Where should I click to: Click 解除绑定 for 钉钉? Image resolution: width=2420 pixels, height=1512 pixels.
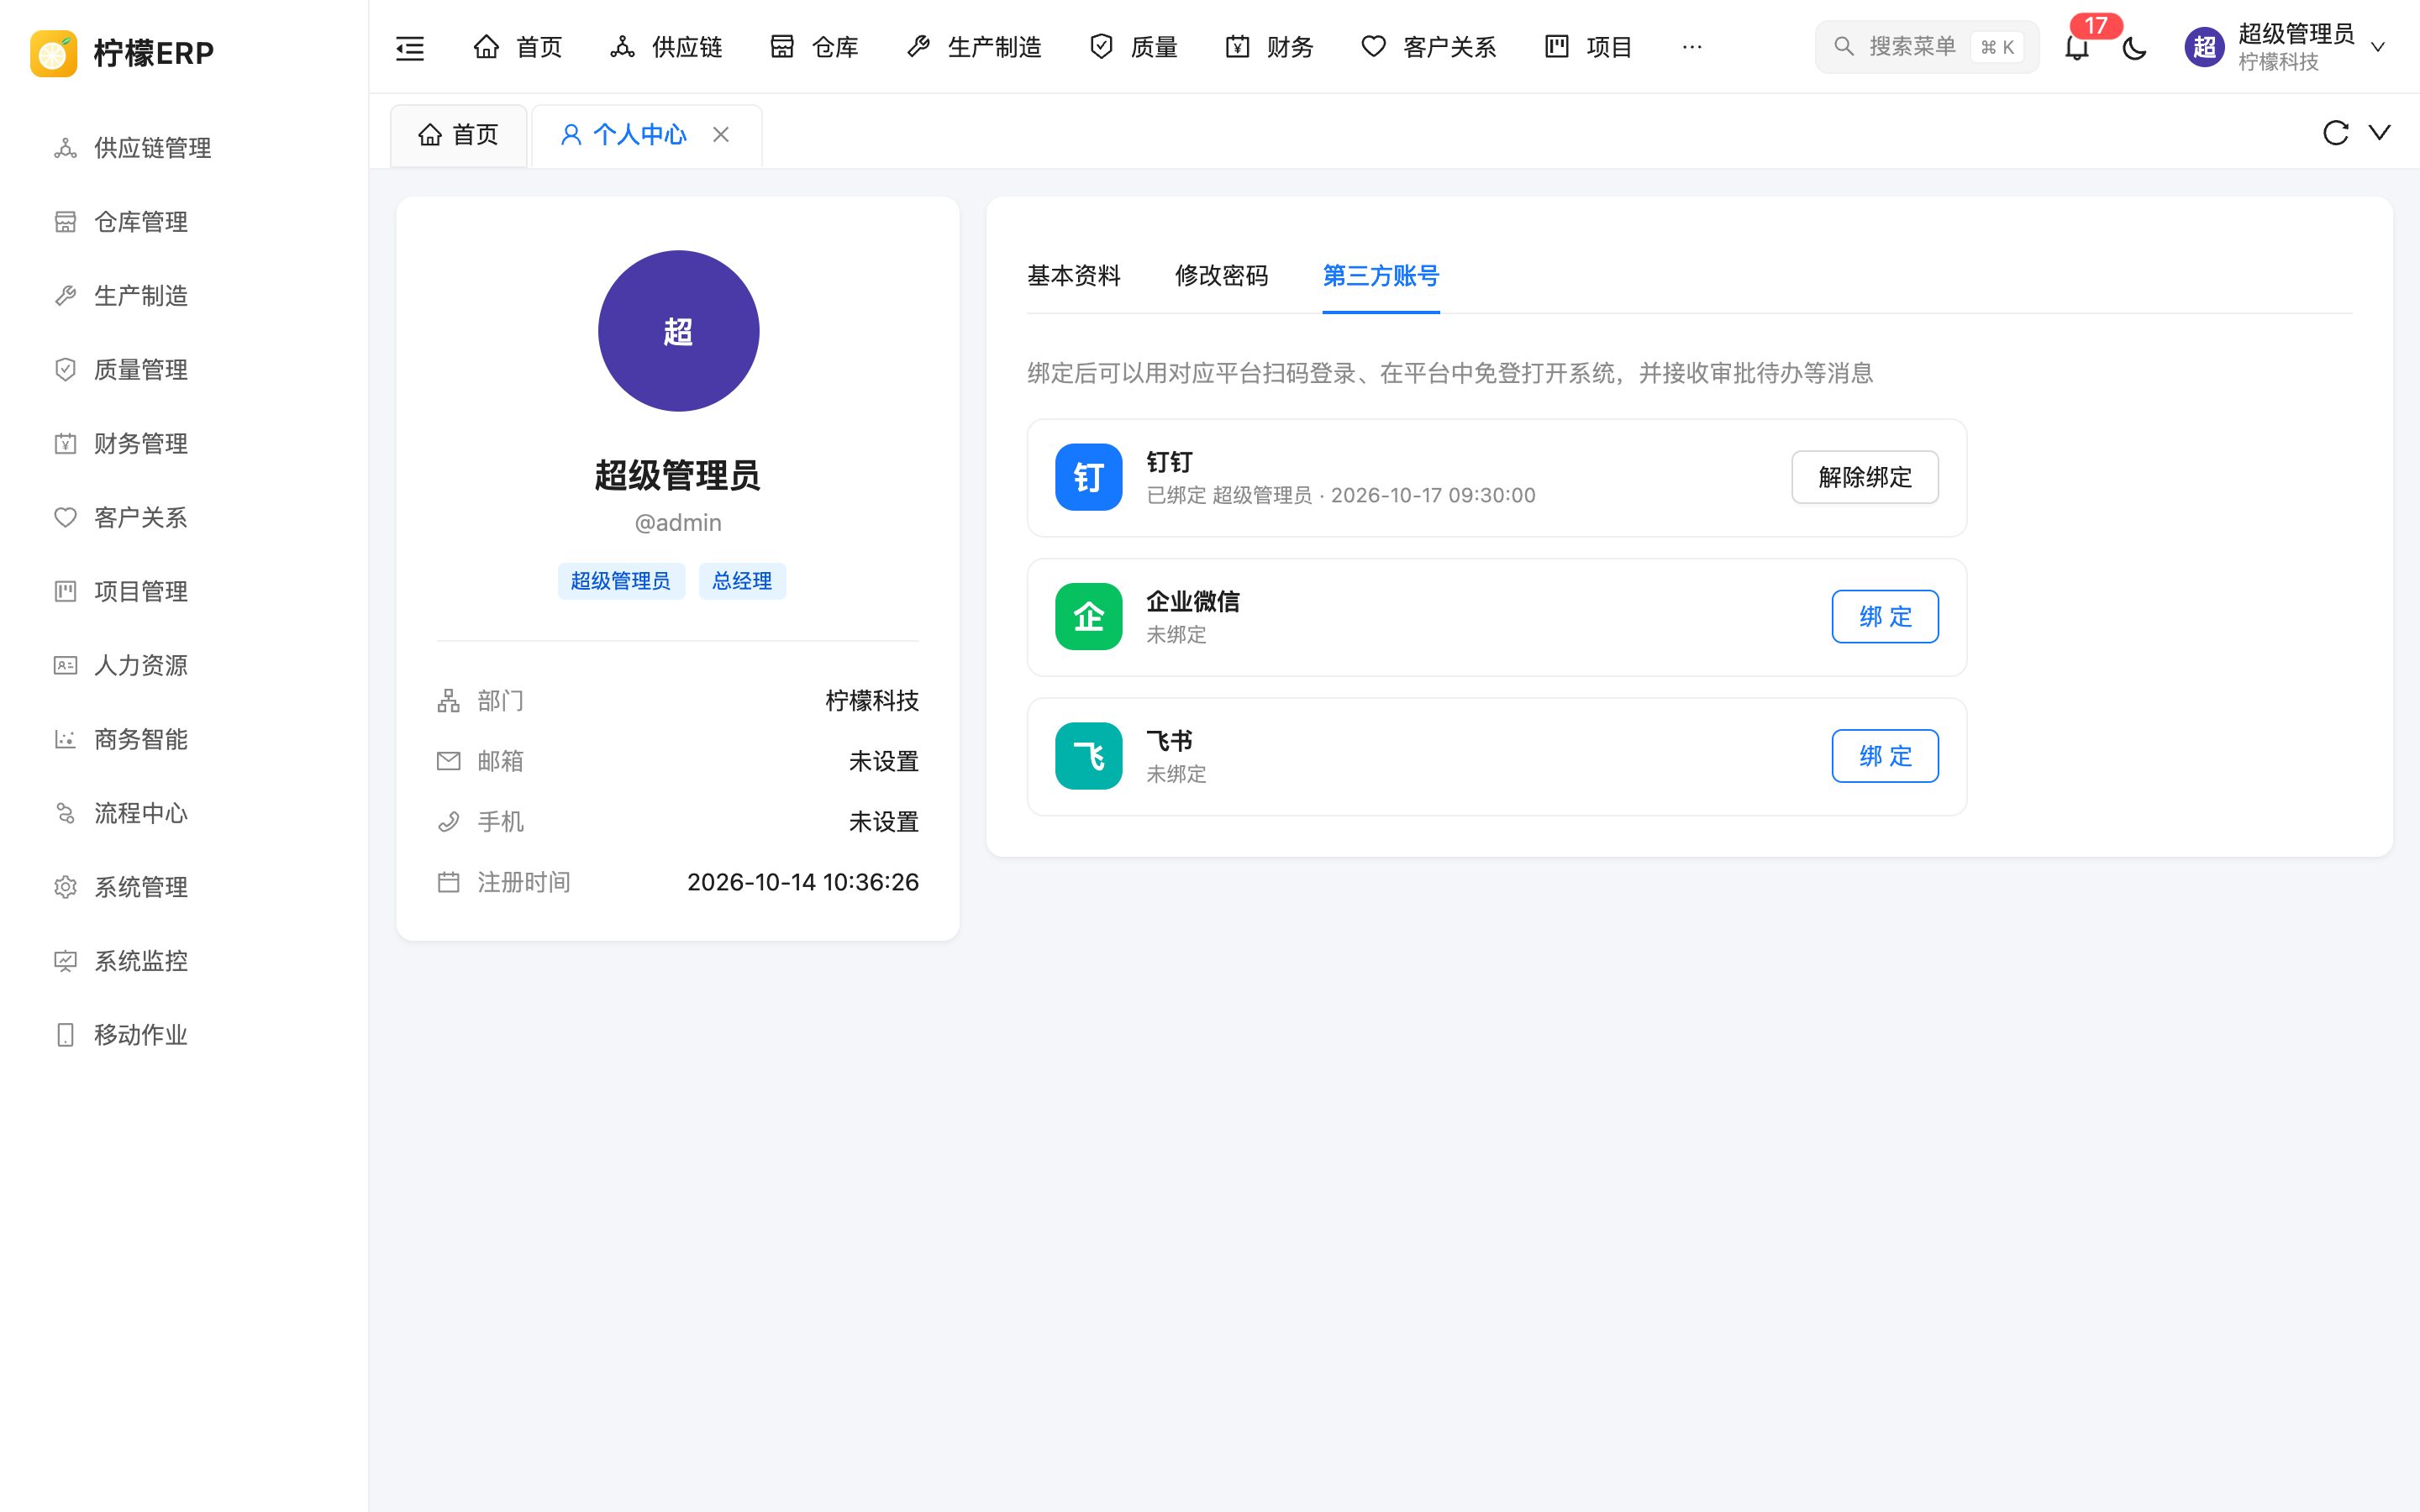tap(1865, 477)
